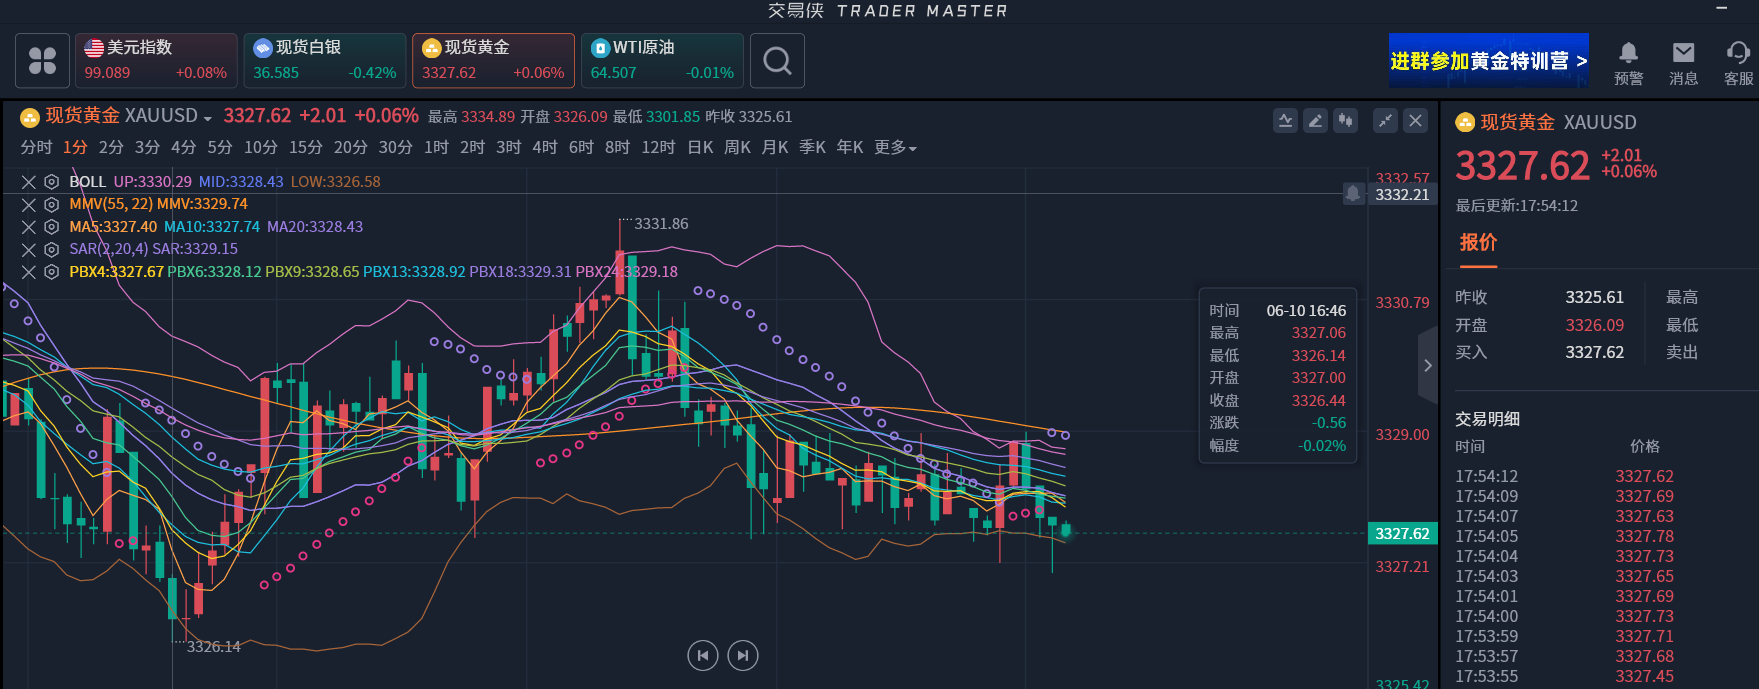The height and width of the screenshot is (689, 1759).
Task: Remove the SAR indicator
Action: 29,250
